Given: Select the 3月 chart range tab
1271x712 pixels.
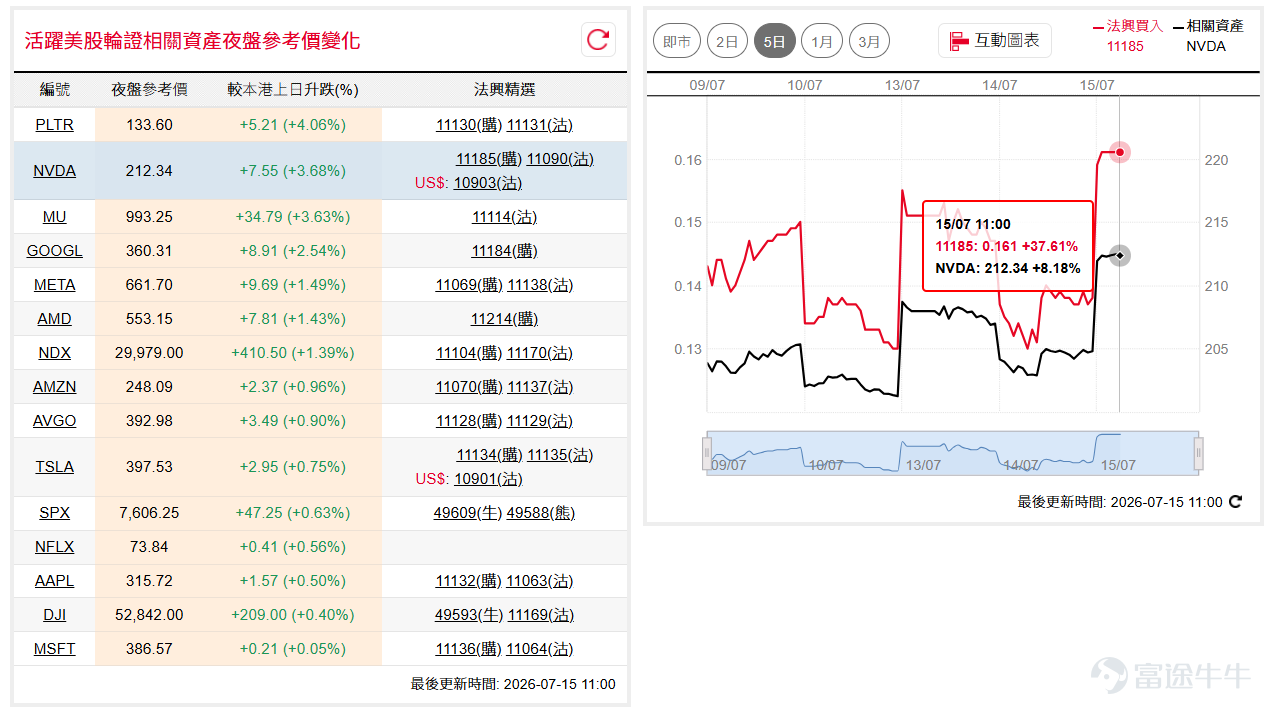Looking at the screenshot, I should click(x=869, y=42).
